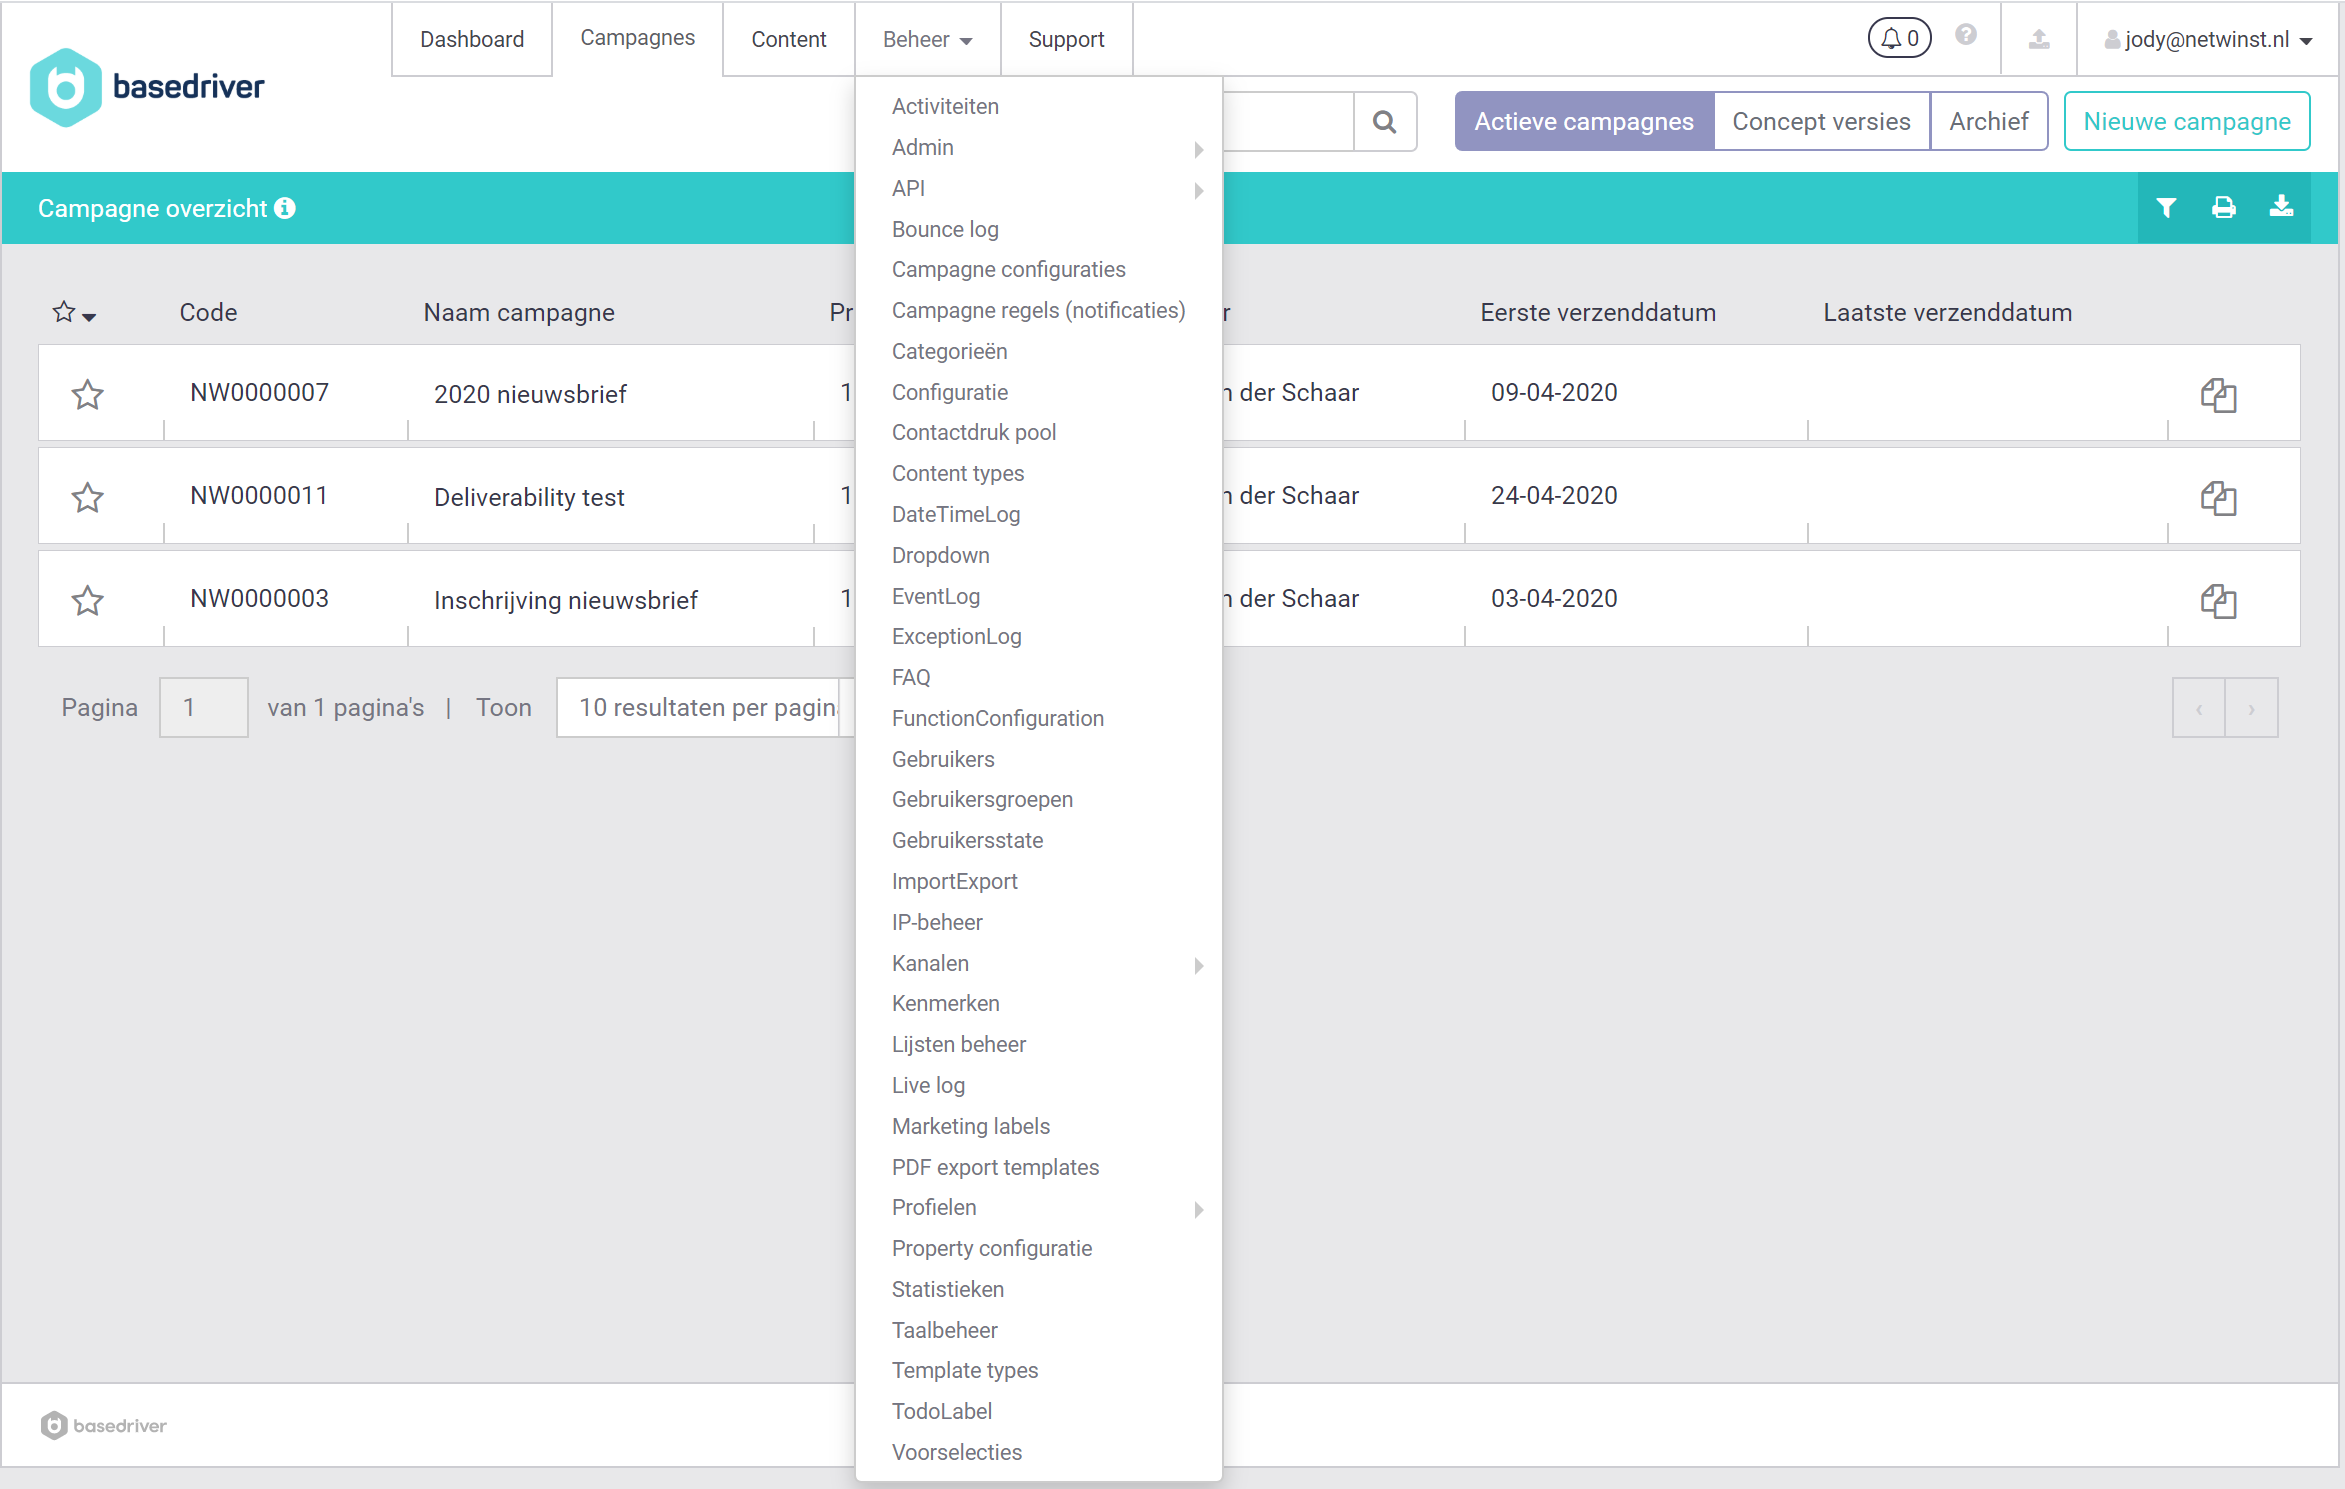Image resolution: width=2345 pixels, height=1489 pixels.
Task: Copy the 2020 nieuwsbrief campaign
Action: click(2218, 395)
